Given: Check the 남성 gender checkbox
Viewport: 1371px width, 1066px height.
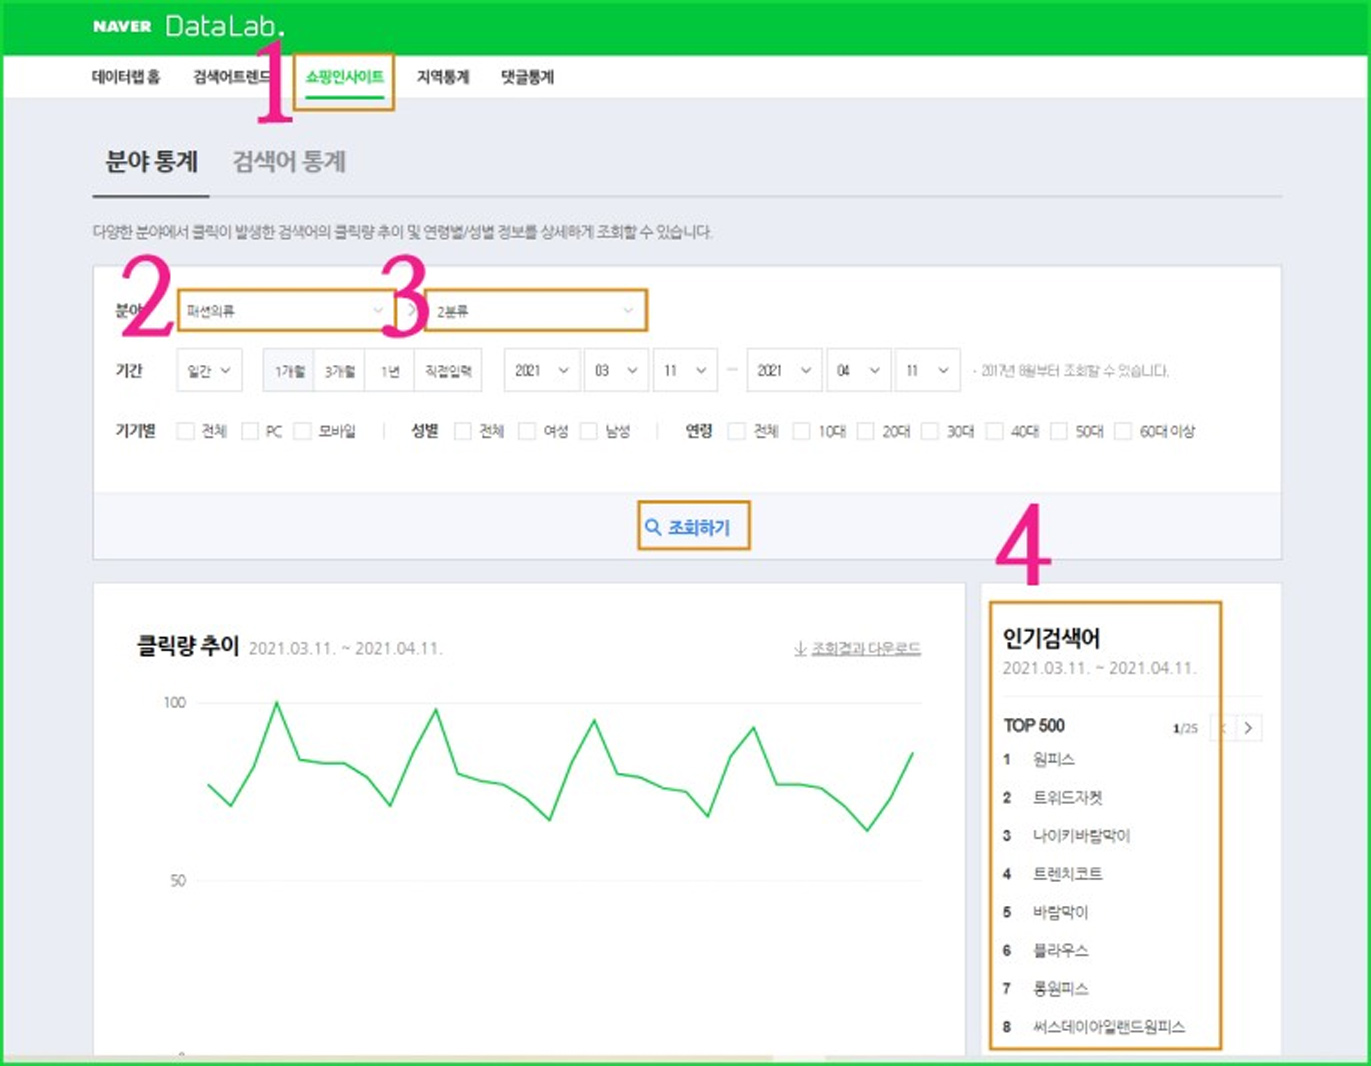Looking at the screenshot, I should [589, 431].
